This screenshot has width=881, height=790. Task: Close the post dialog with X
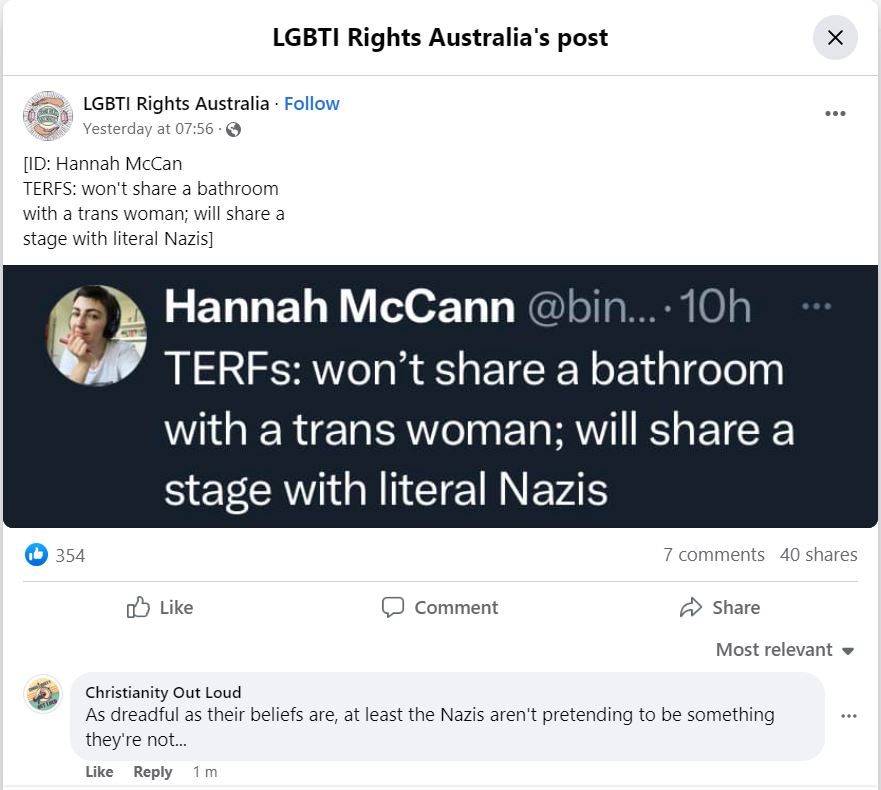coord(835,38)
